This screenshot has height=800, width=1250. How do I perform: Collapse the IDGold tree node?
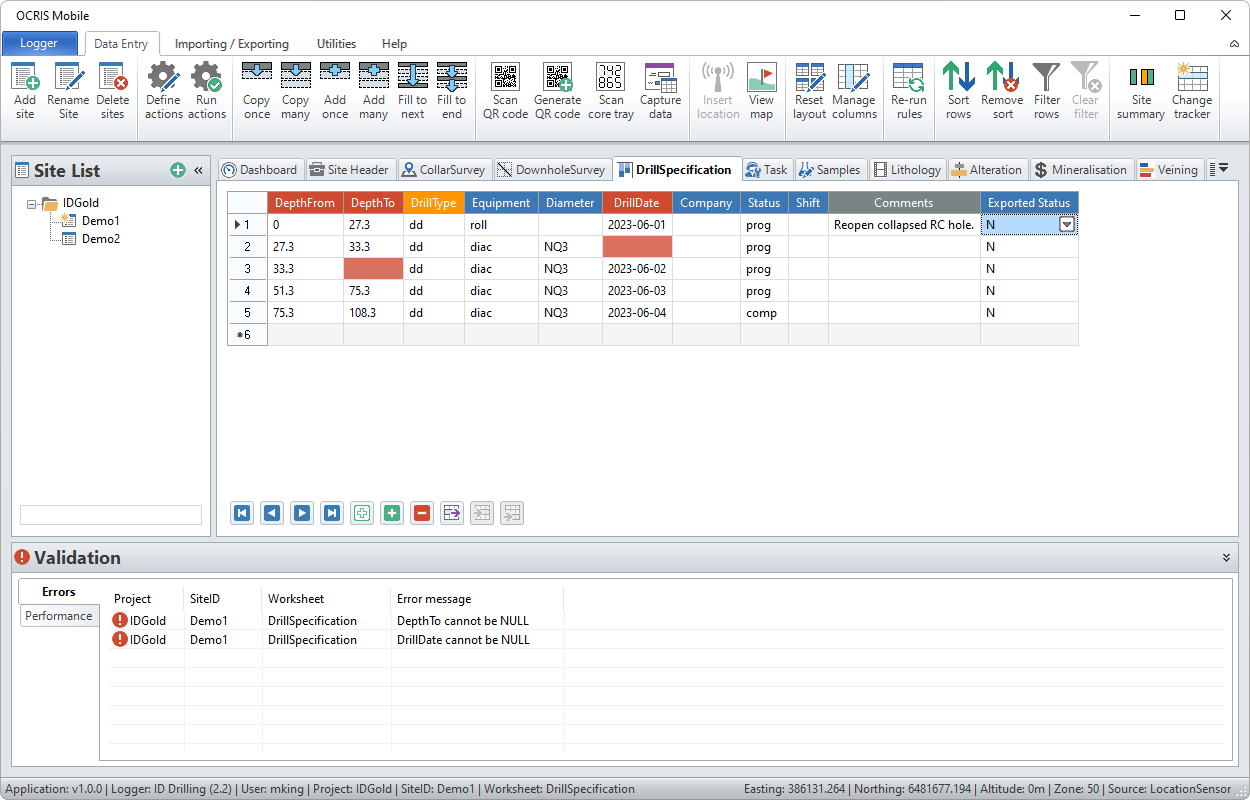click(x=33, y=203)
